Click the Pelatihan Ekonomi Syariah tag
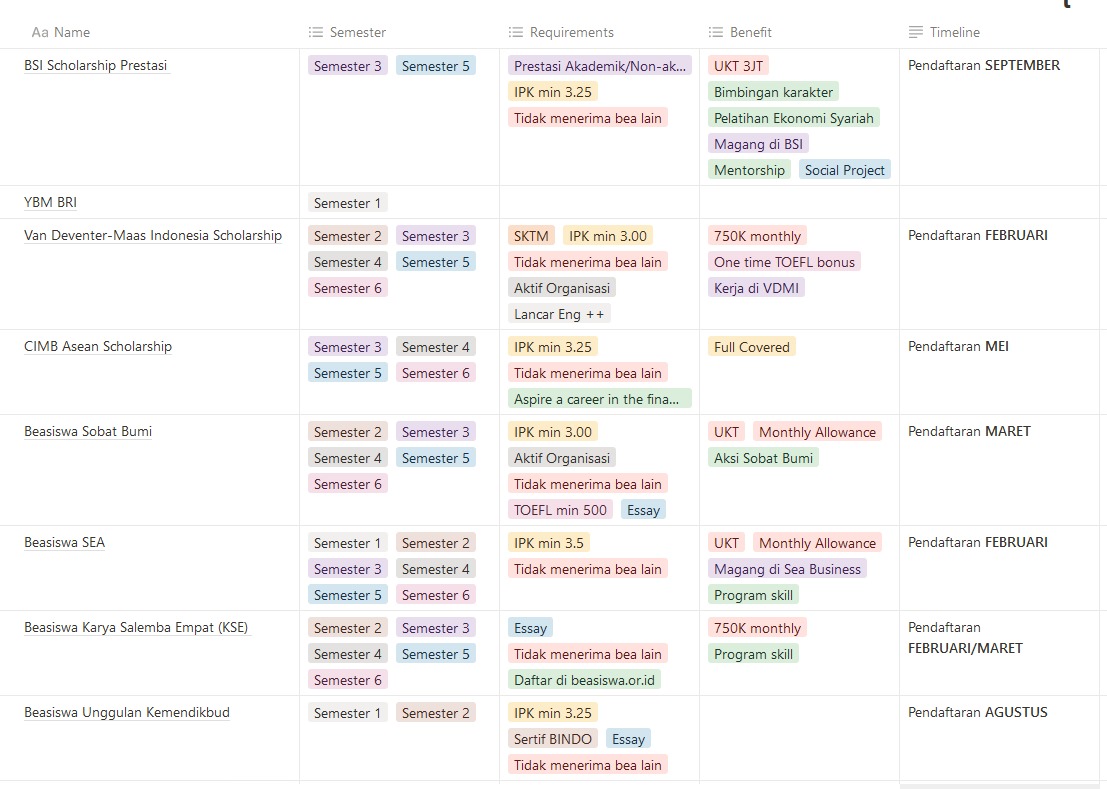Image resolution: width=1107 pixels, height=789 pixels. click(x=794, y=119)
